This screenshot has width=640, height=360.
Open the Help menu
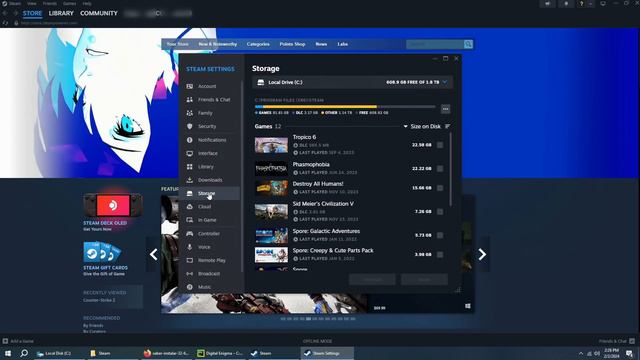tap(87, 3)
